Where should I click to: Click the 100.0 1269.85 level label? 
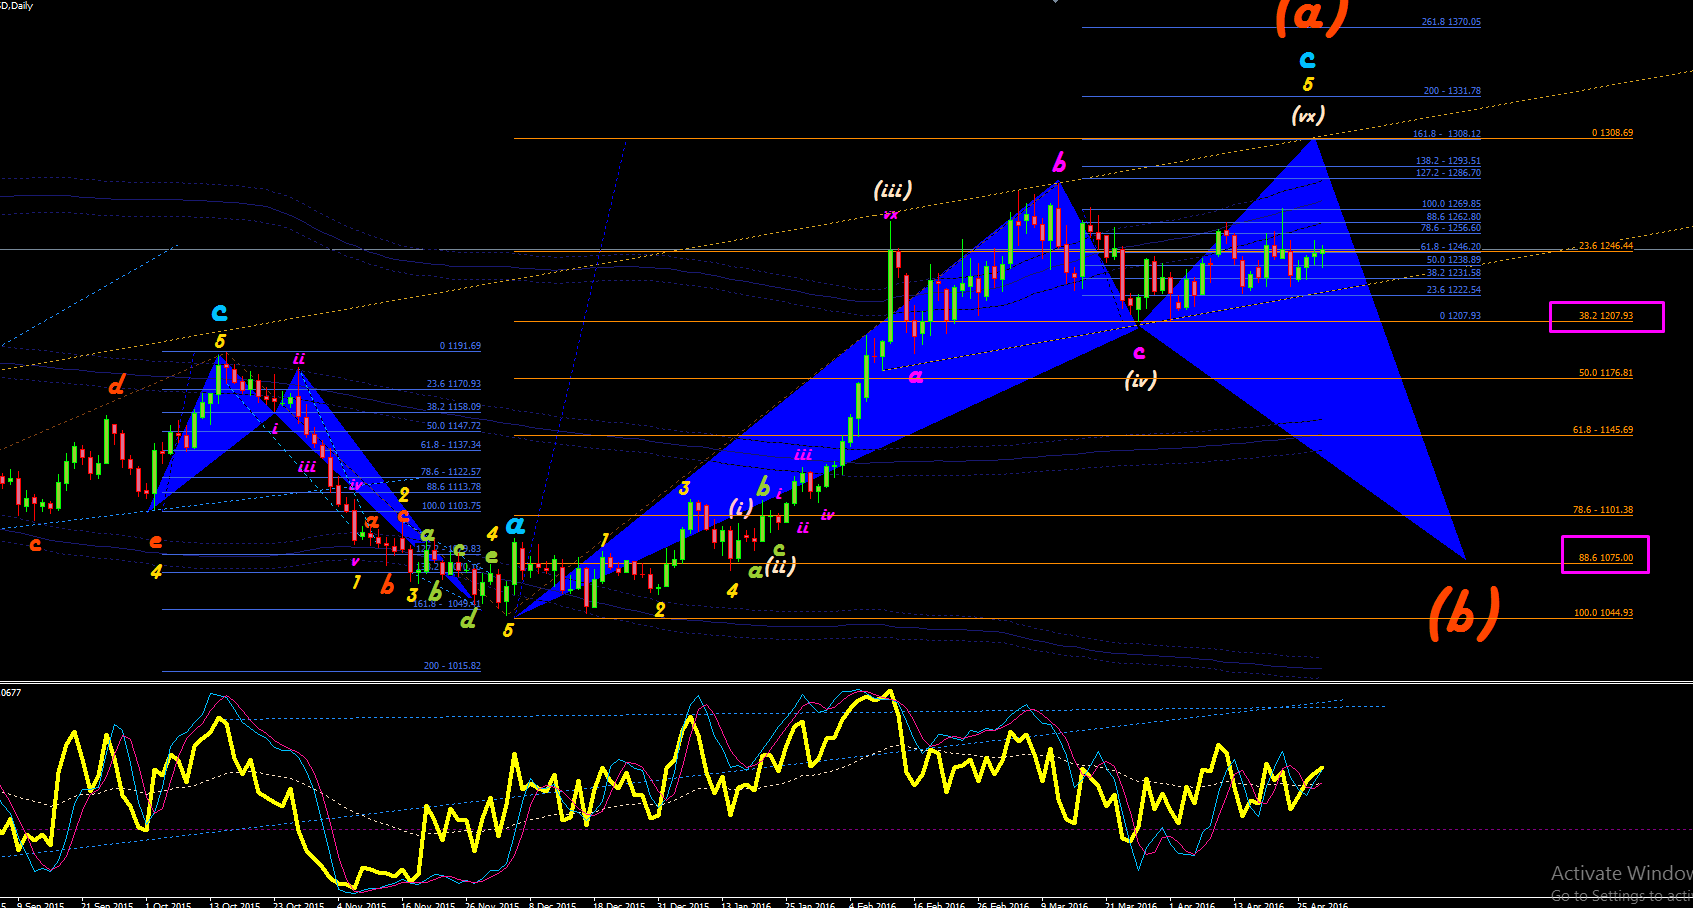pyautogui.click(x=1451, y=204)
